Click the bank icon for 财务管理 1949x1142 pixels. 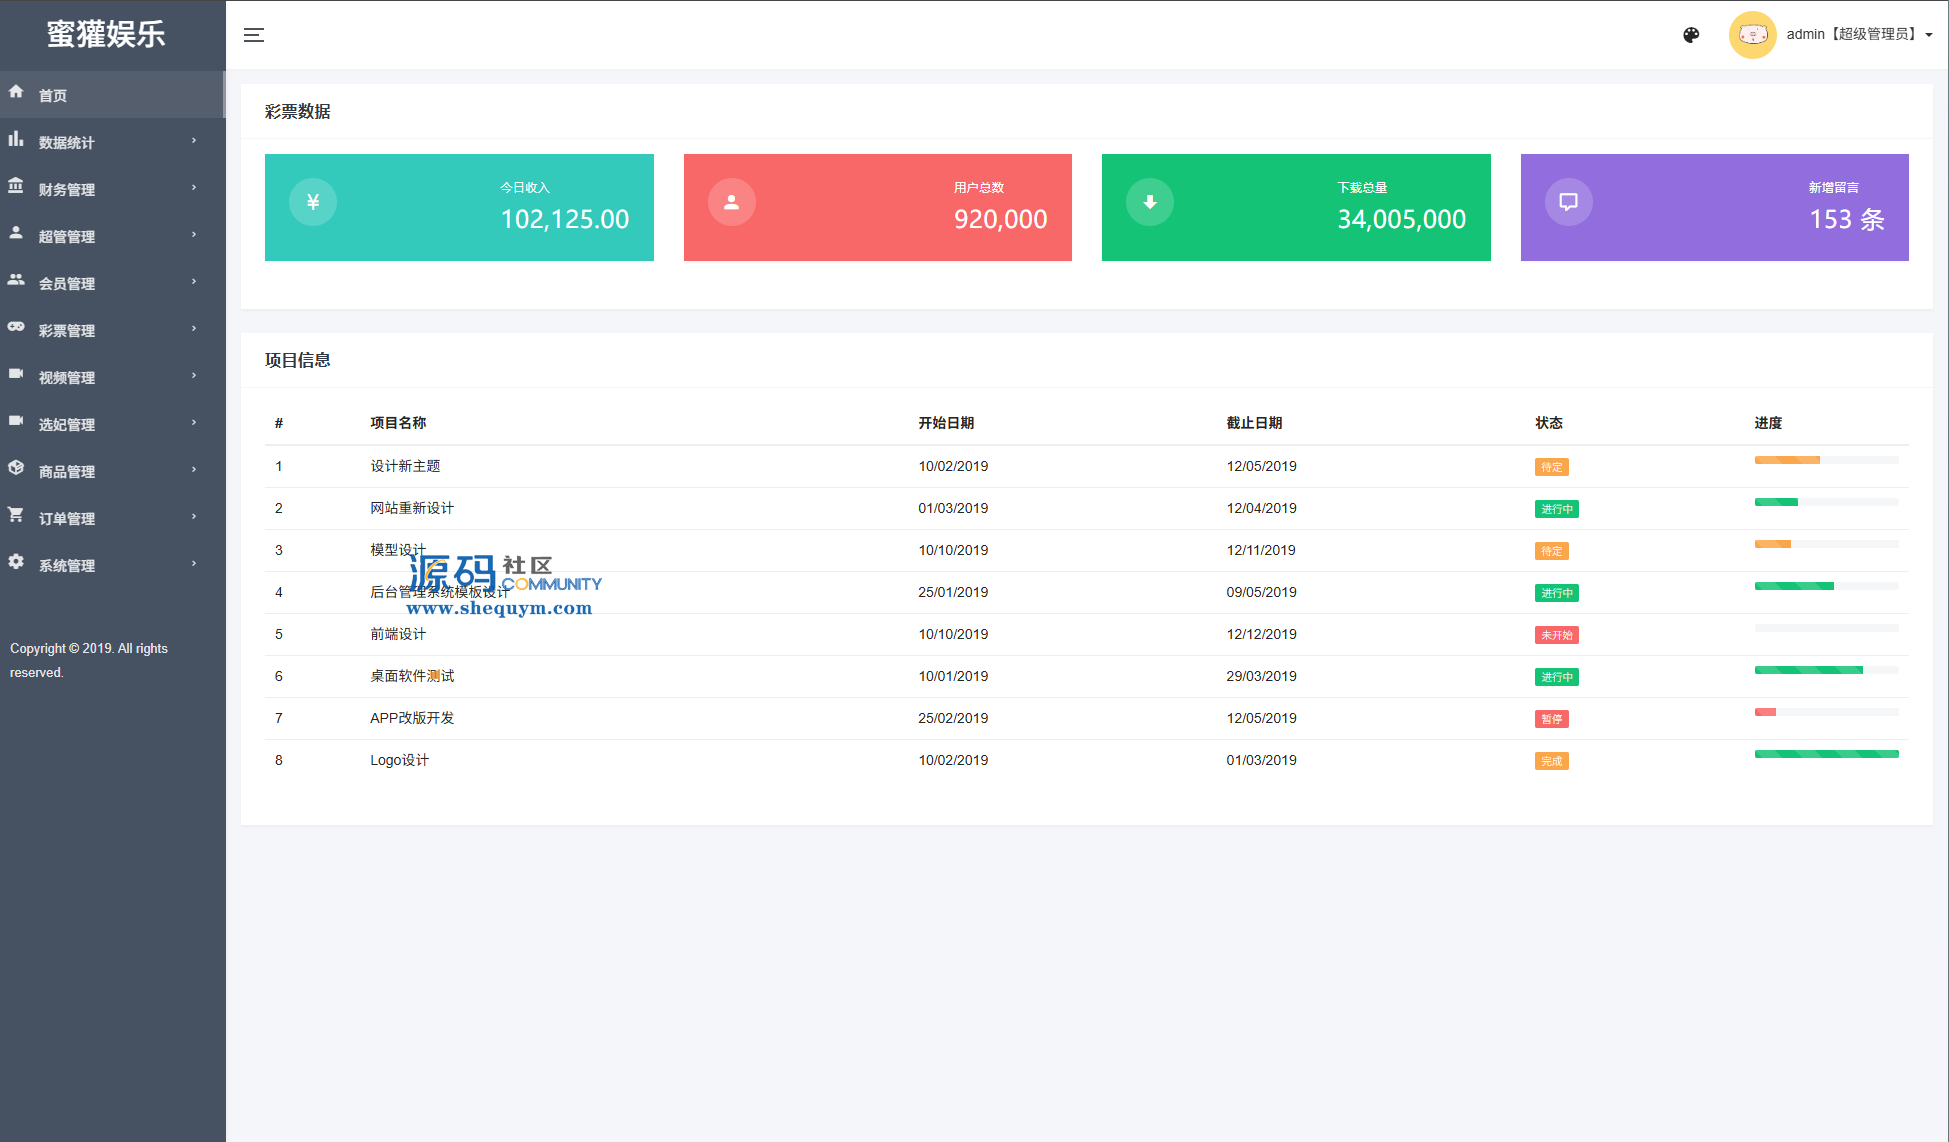(16, 186)
